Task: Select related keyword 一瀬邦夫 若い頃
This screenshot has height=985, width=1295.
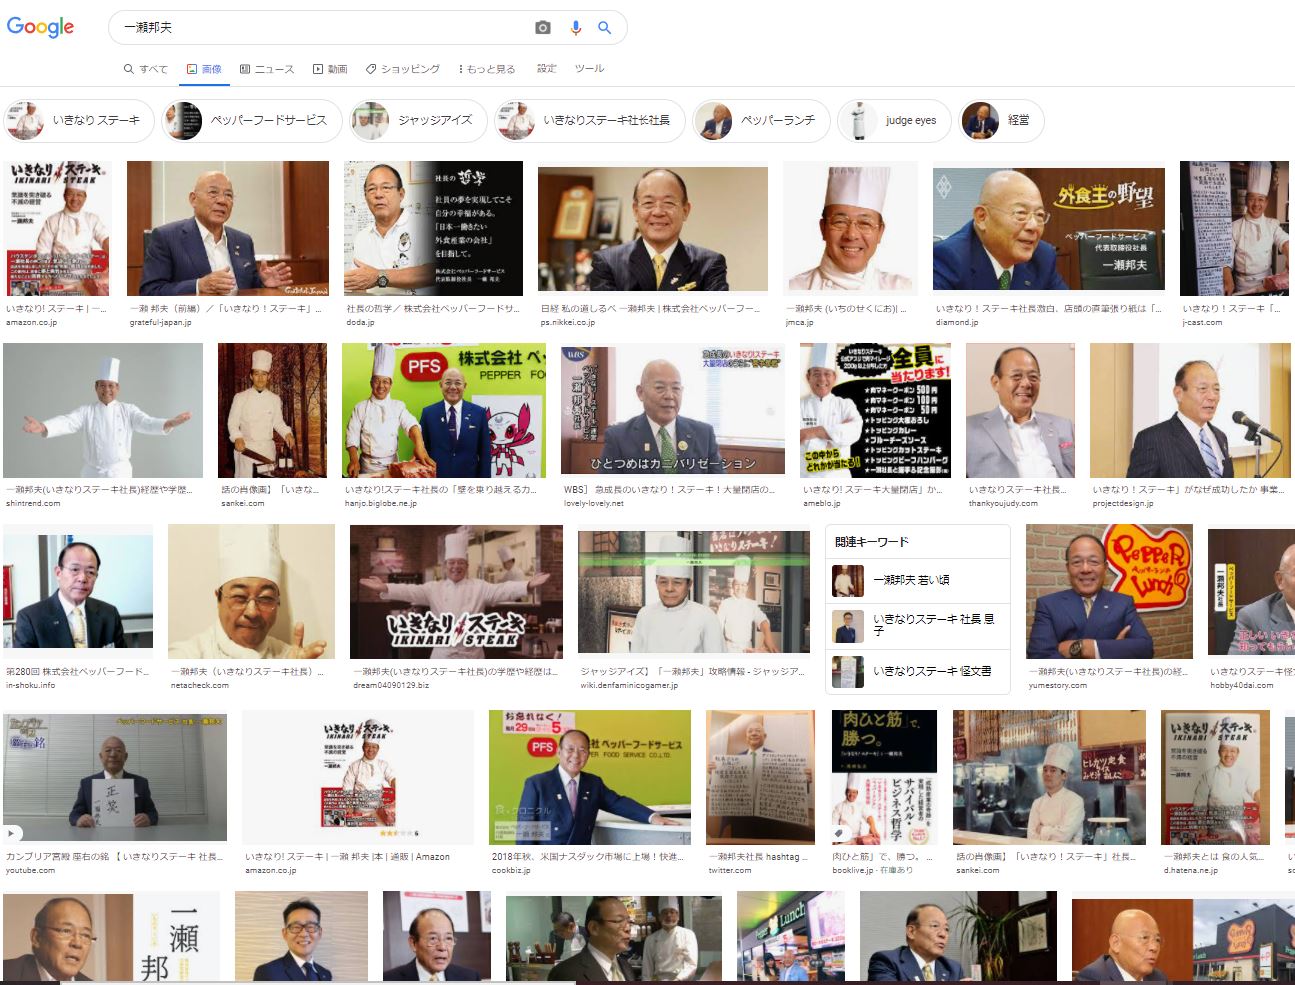Action: coord(918,580)
